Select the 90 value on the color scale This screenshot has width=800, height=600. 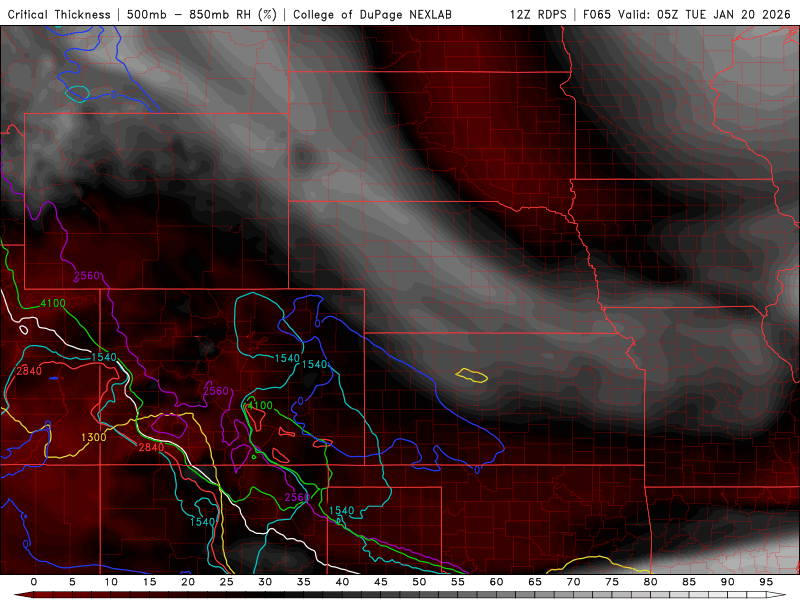728,582
